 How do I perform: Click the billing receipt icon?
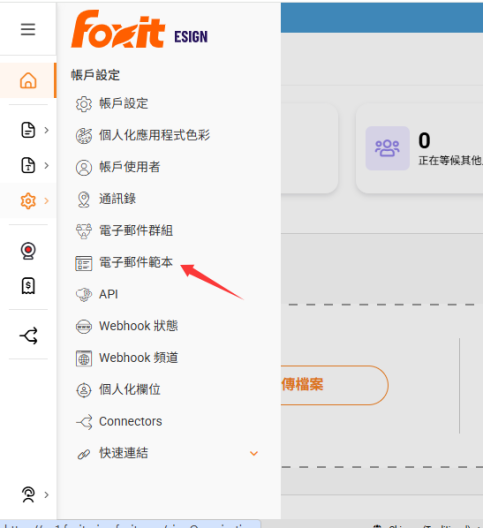click(28, 286)
